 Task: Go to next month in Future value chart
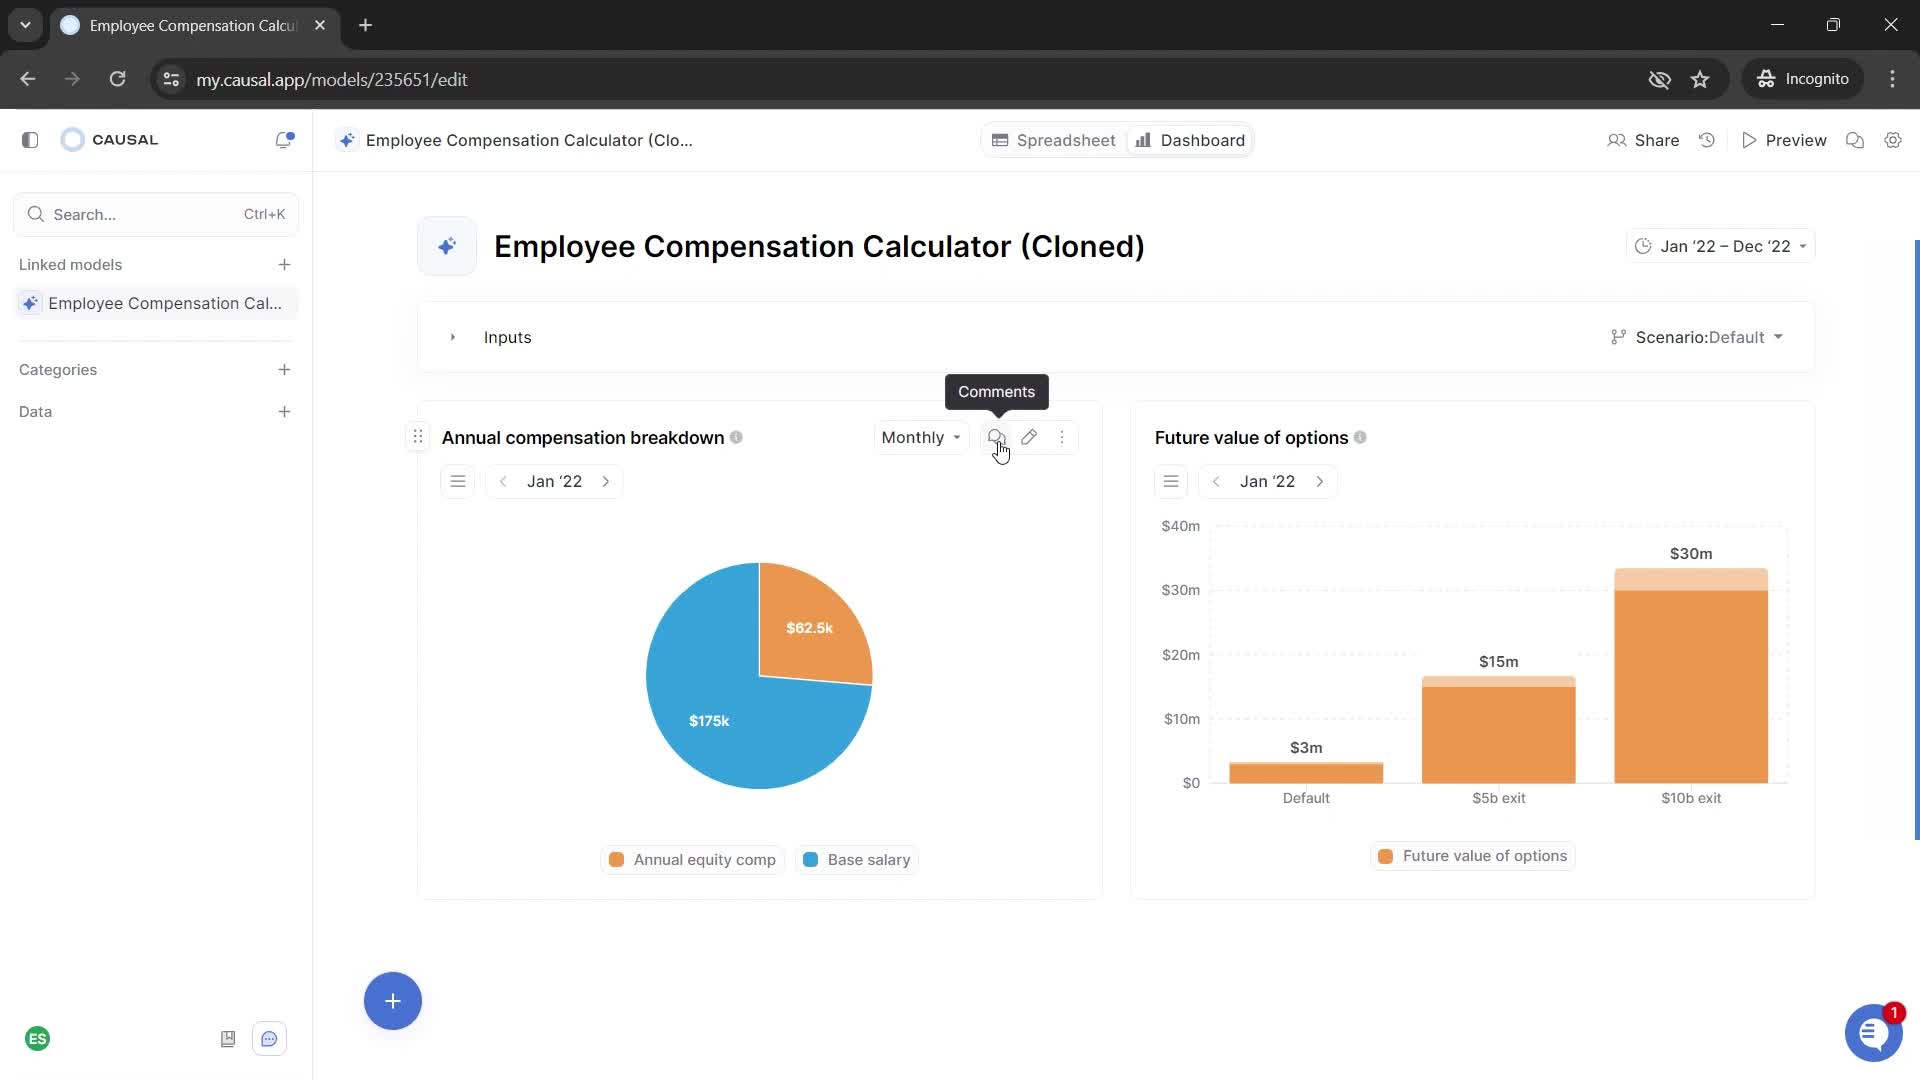pos(1320,482)
